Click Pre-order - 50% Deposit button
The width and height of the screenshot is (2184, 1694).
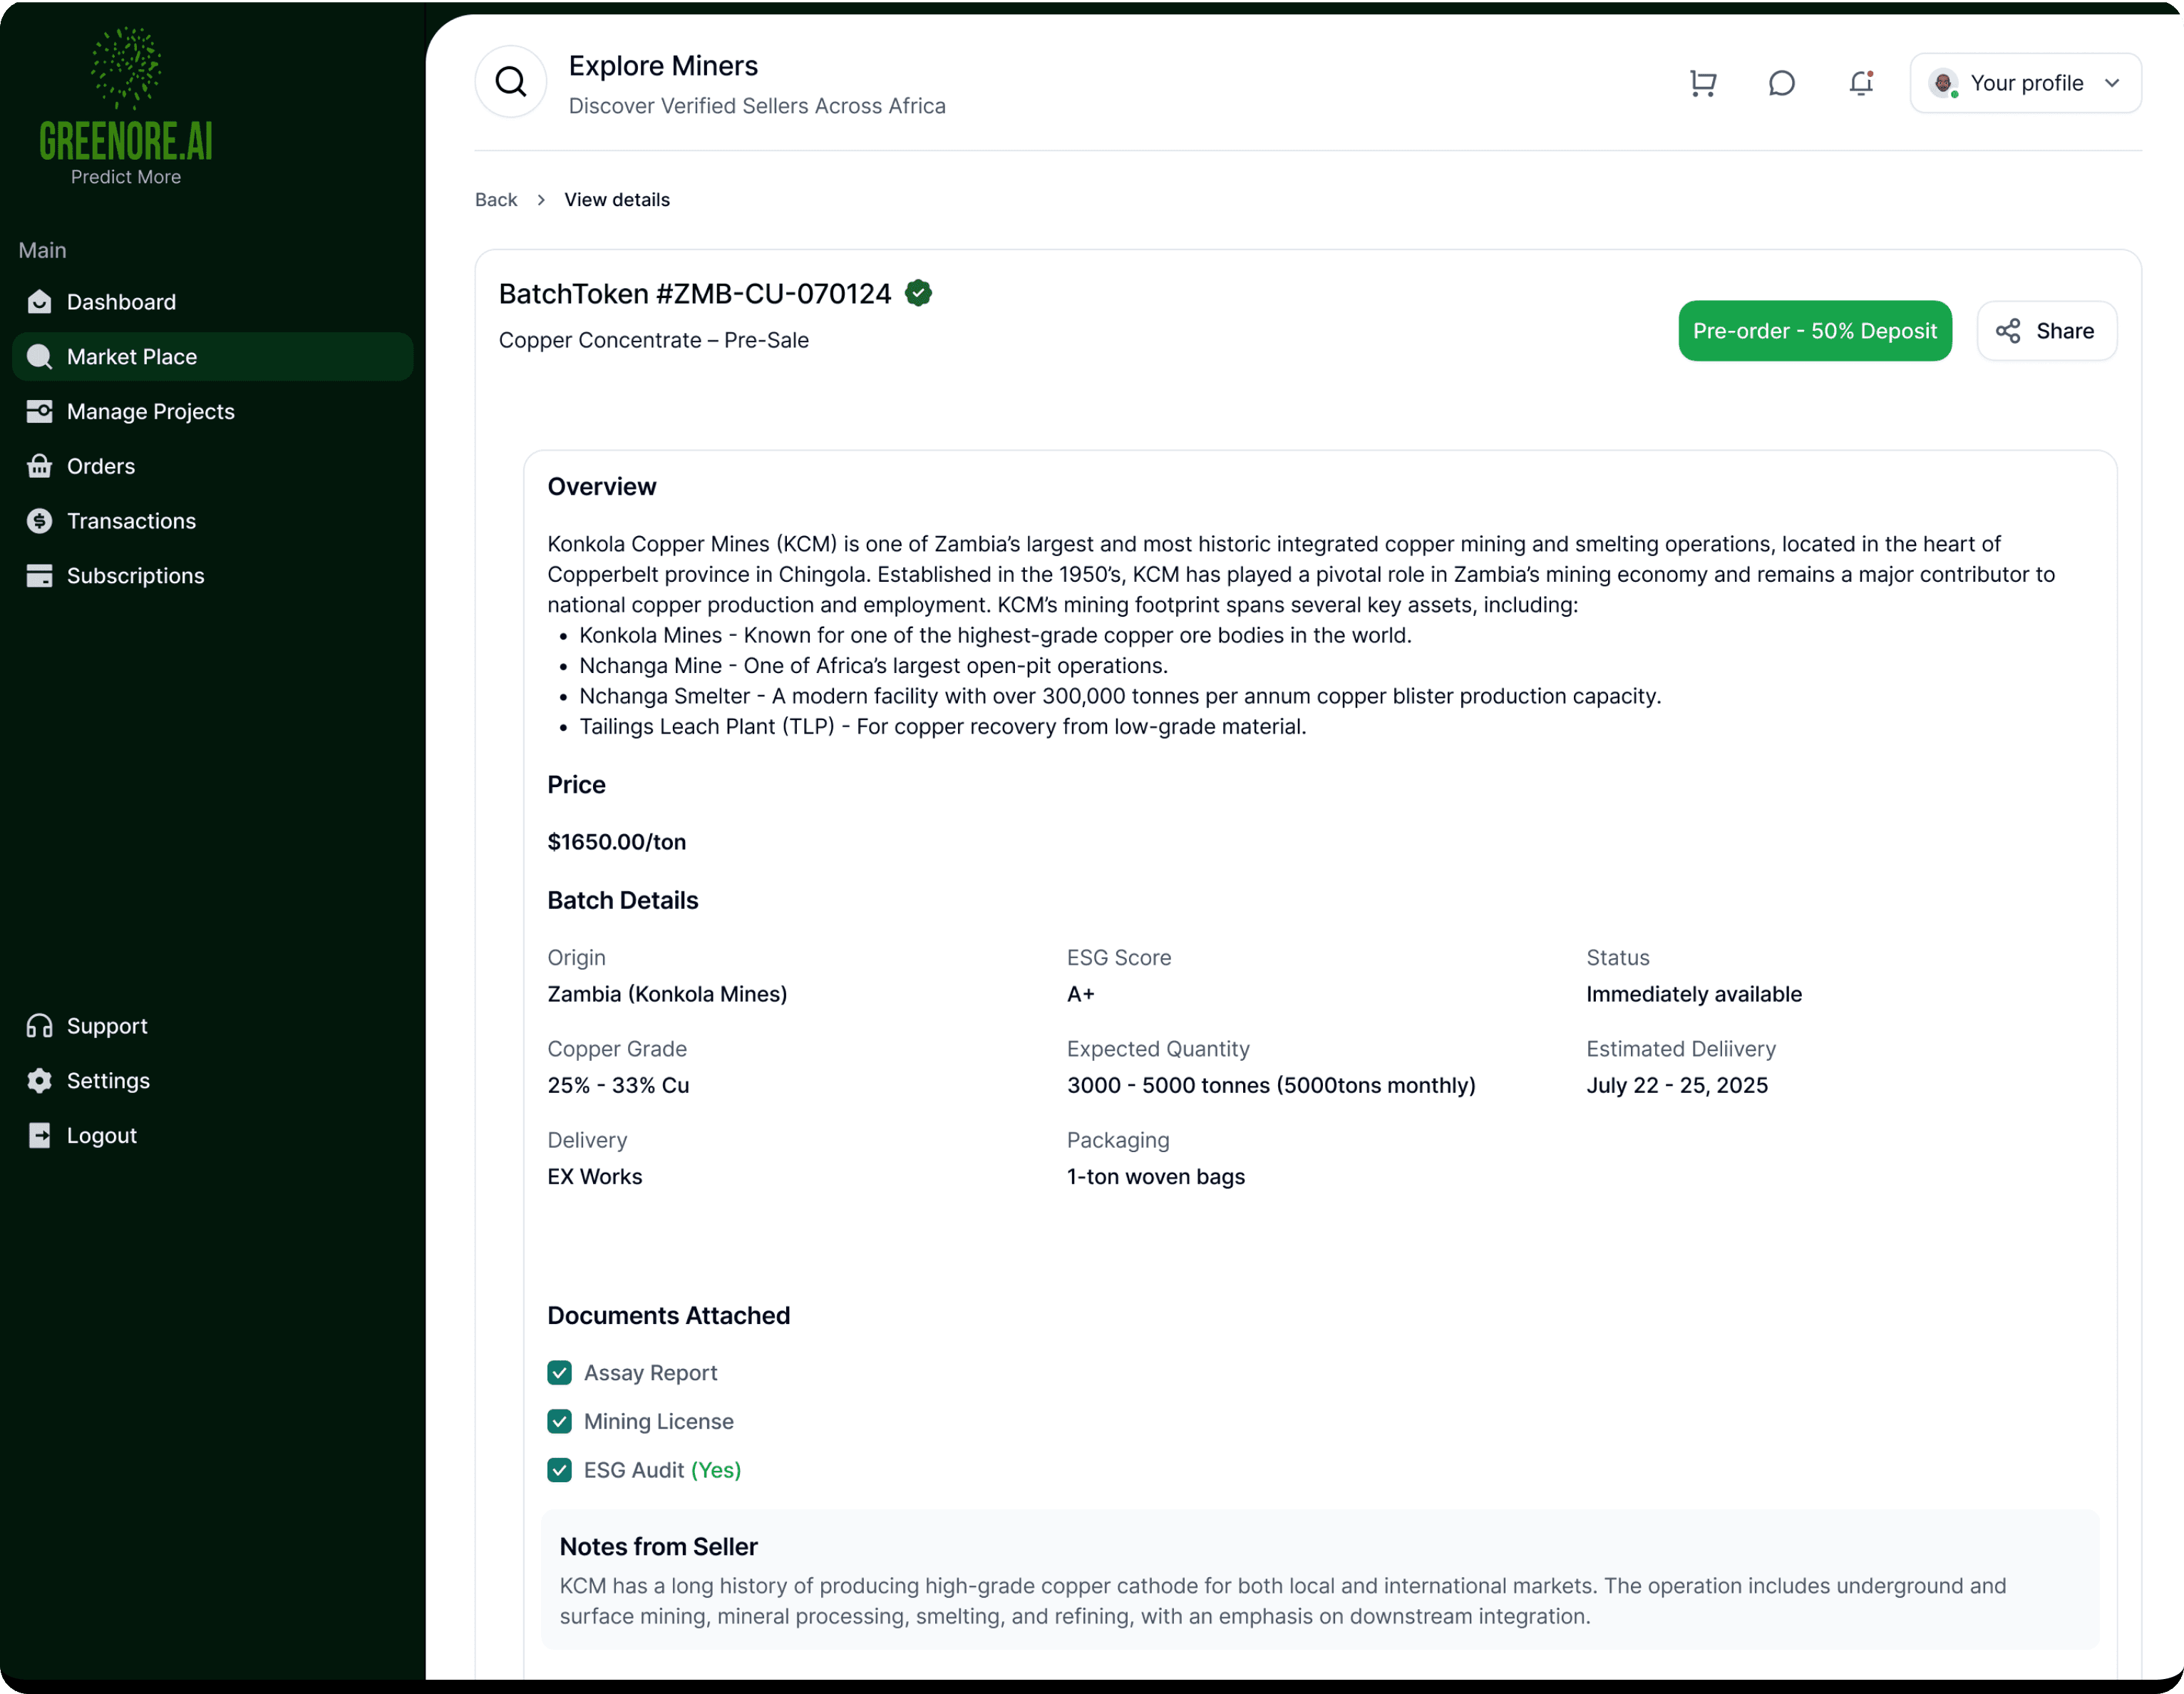(1814, 331)
